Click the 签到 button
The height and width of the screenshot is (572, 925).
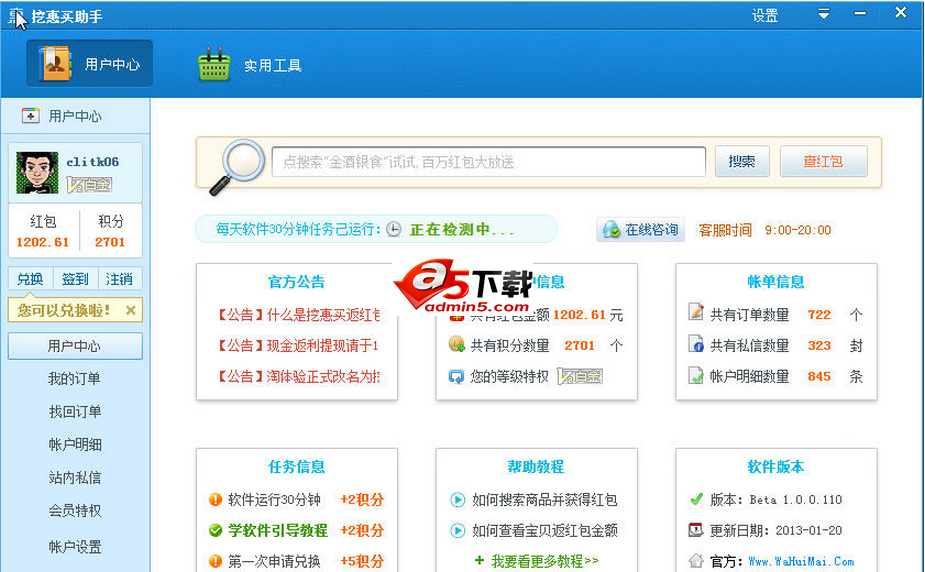pos(75,279)
